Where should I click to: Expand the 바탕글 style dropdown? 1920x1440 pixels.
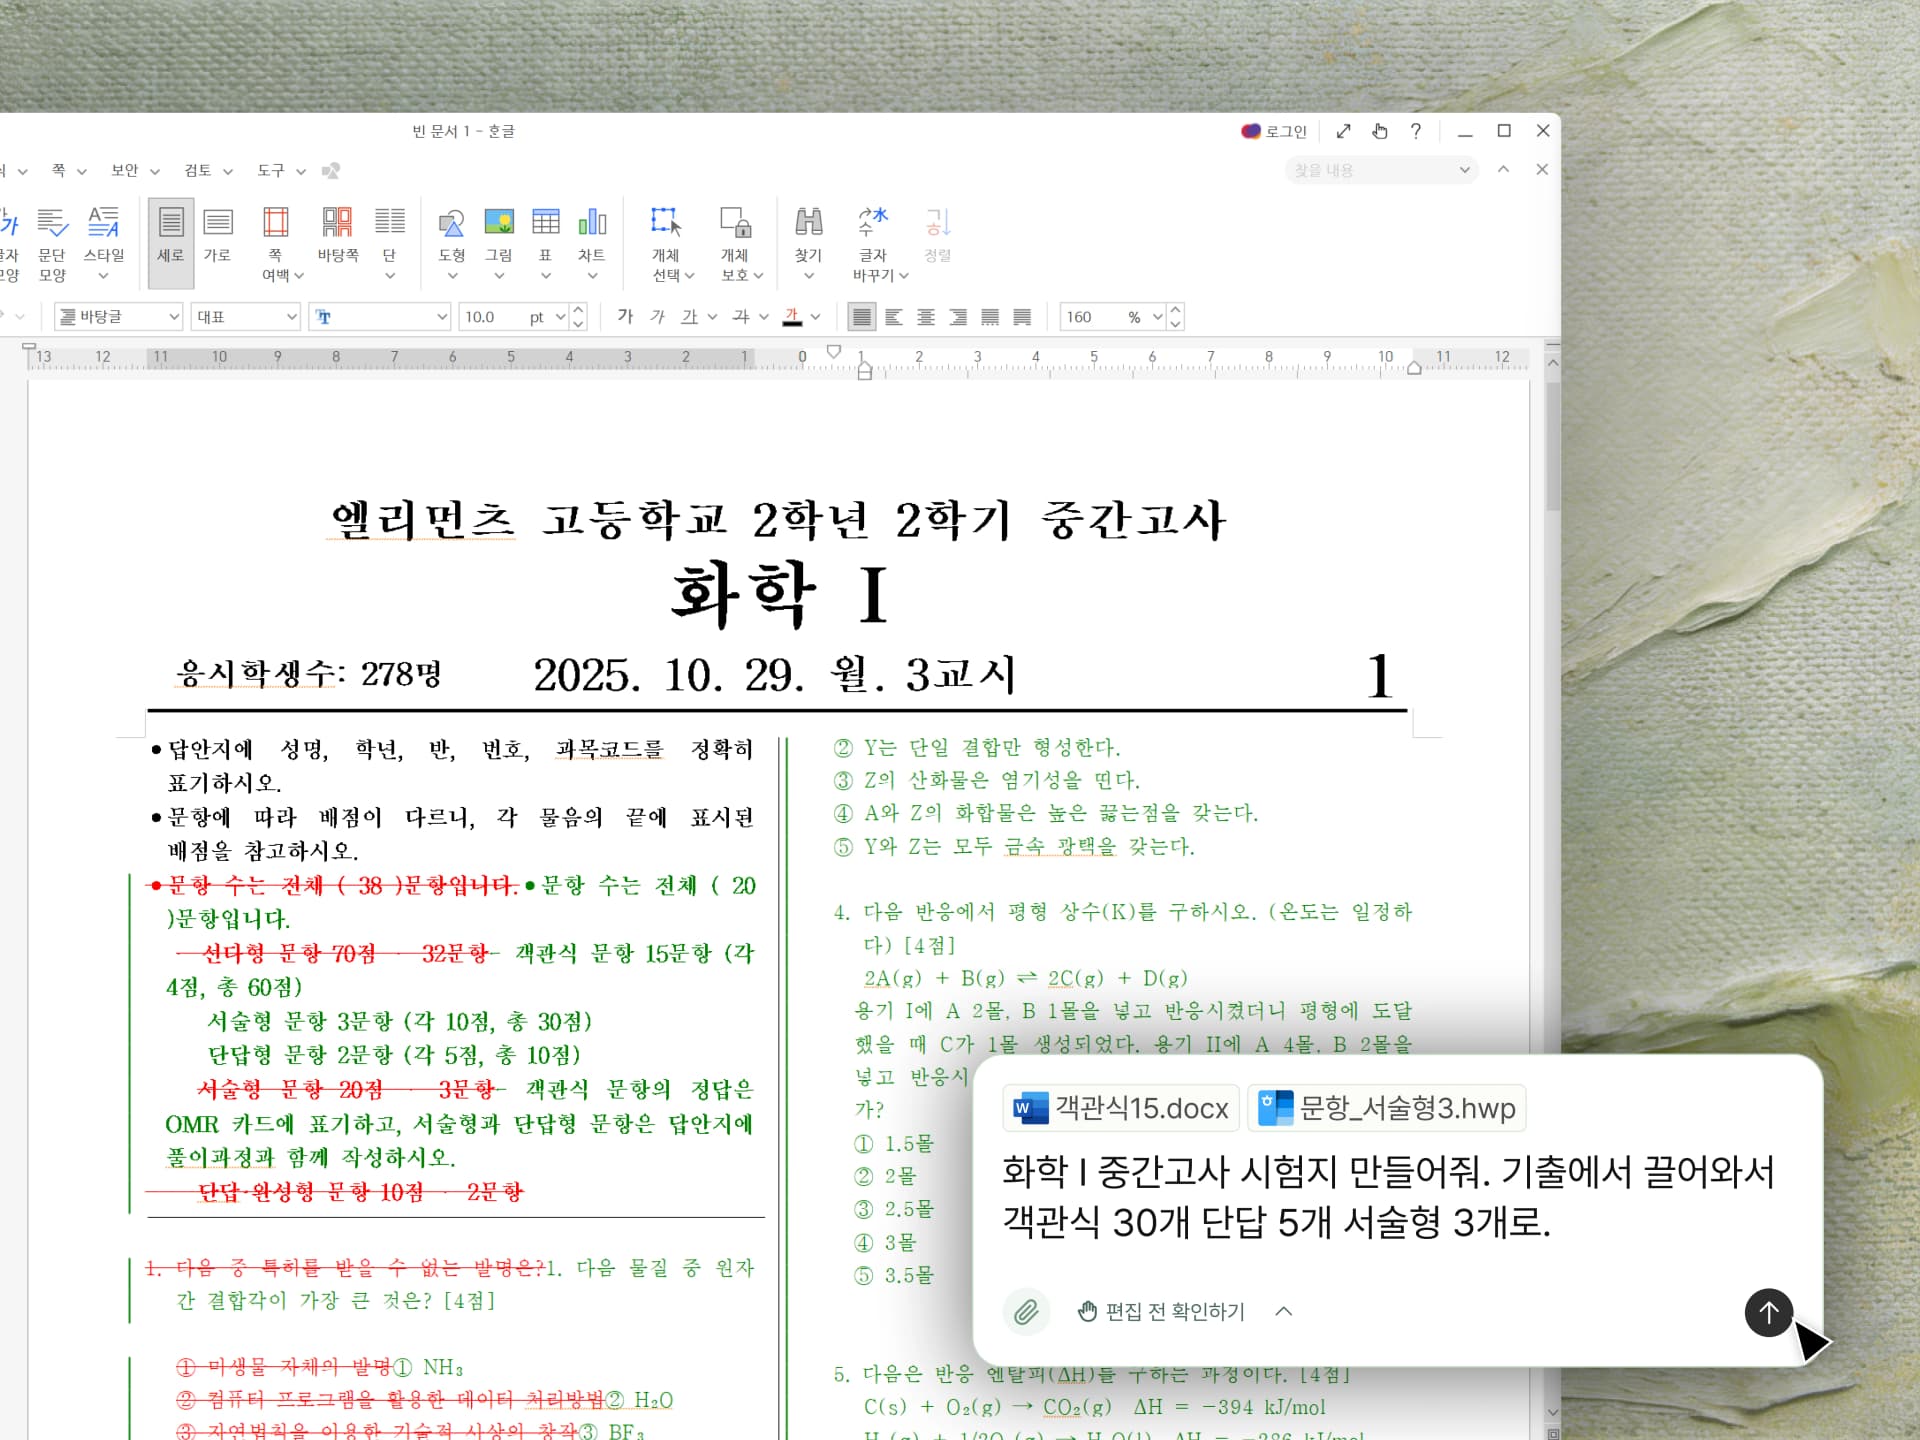[x=174, y=316]
